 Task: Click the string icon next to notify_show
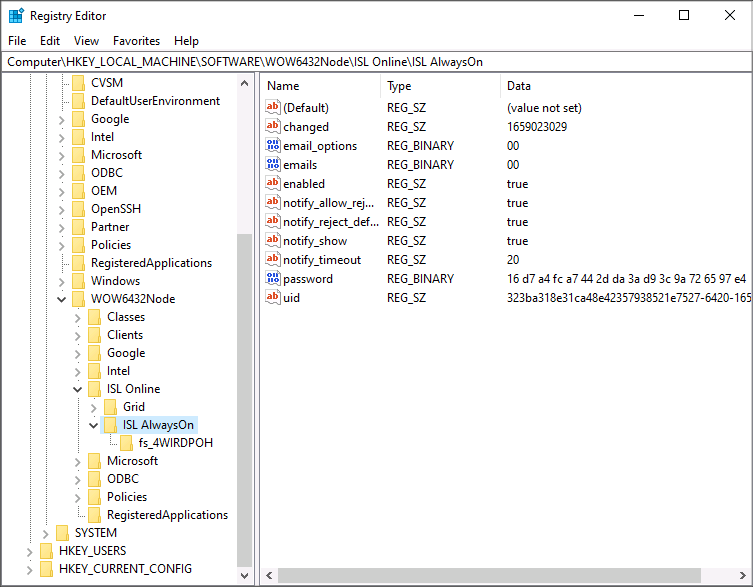pos(272,240)
